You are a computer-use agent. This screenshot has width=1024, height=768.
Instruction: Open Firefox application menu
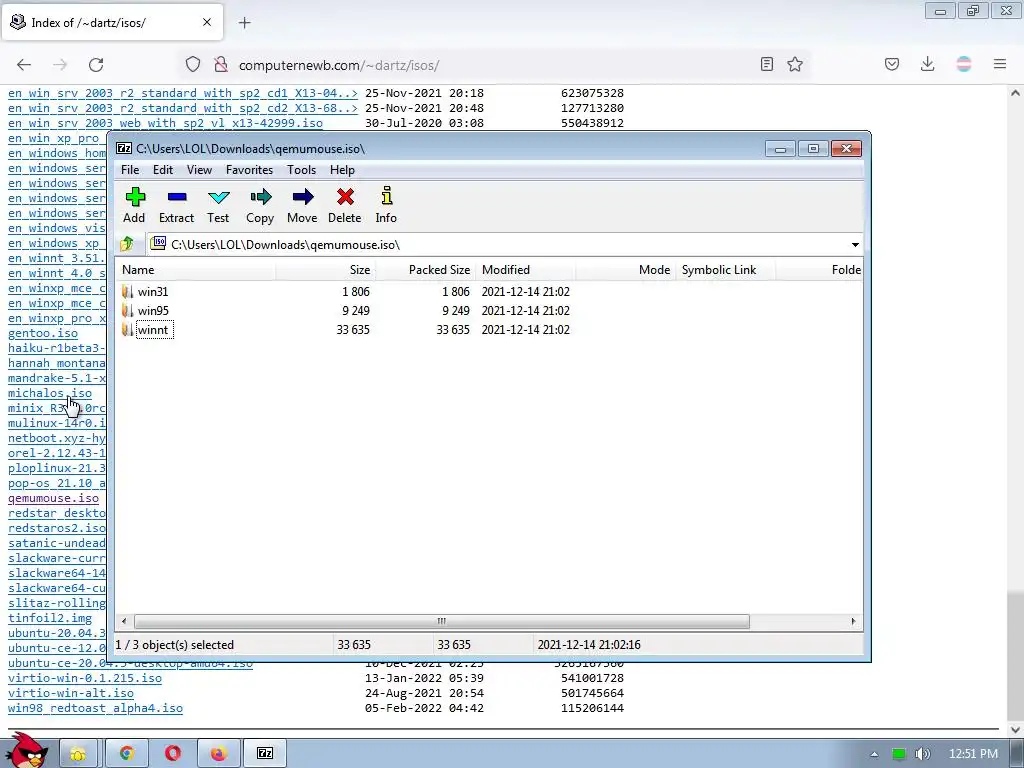point(1000,64)
